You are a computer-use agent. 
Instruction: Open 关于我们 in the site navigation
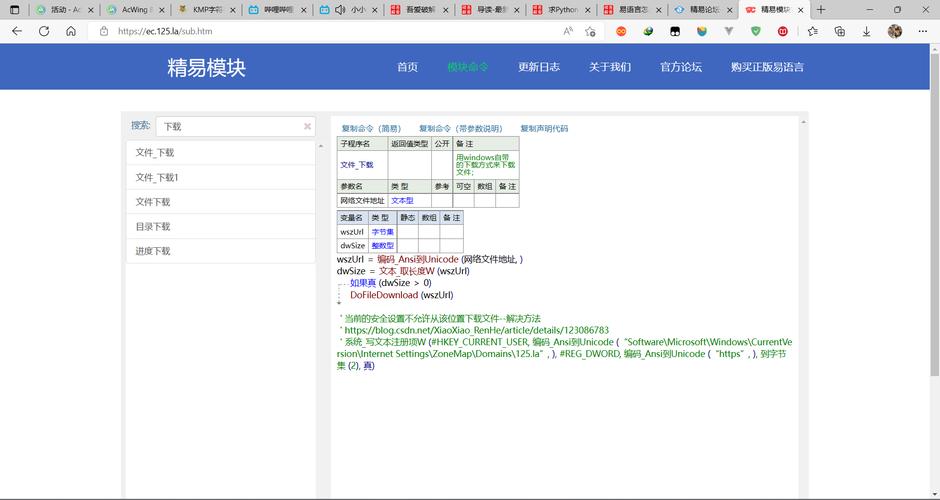(610, 67)
